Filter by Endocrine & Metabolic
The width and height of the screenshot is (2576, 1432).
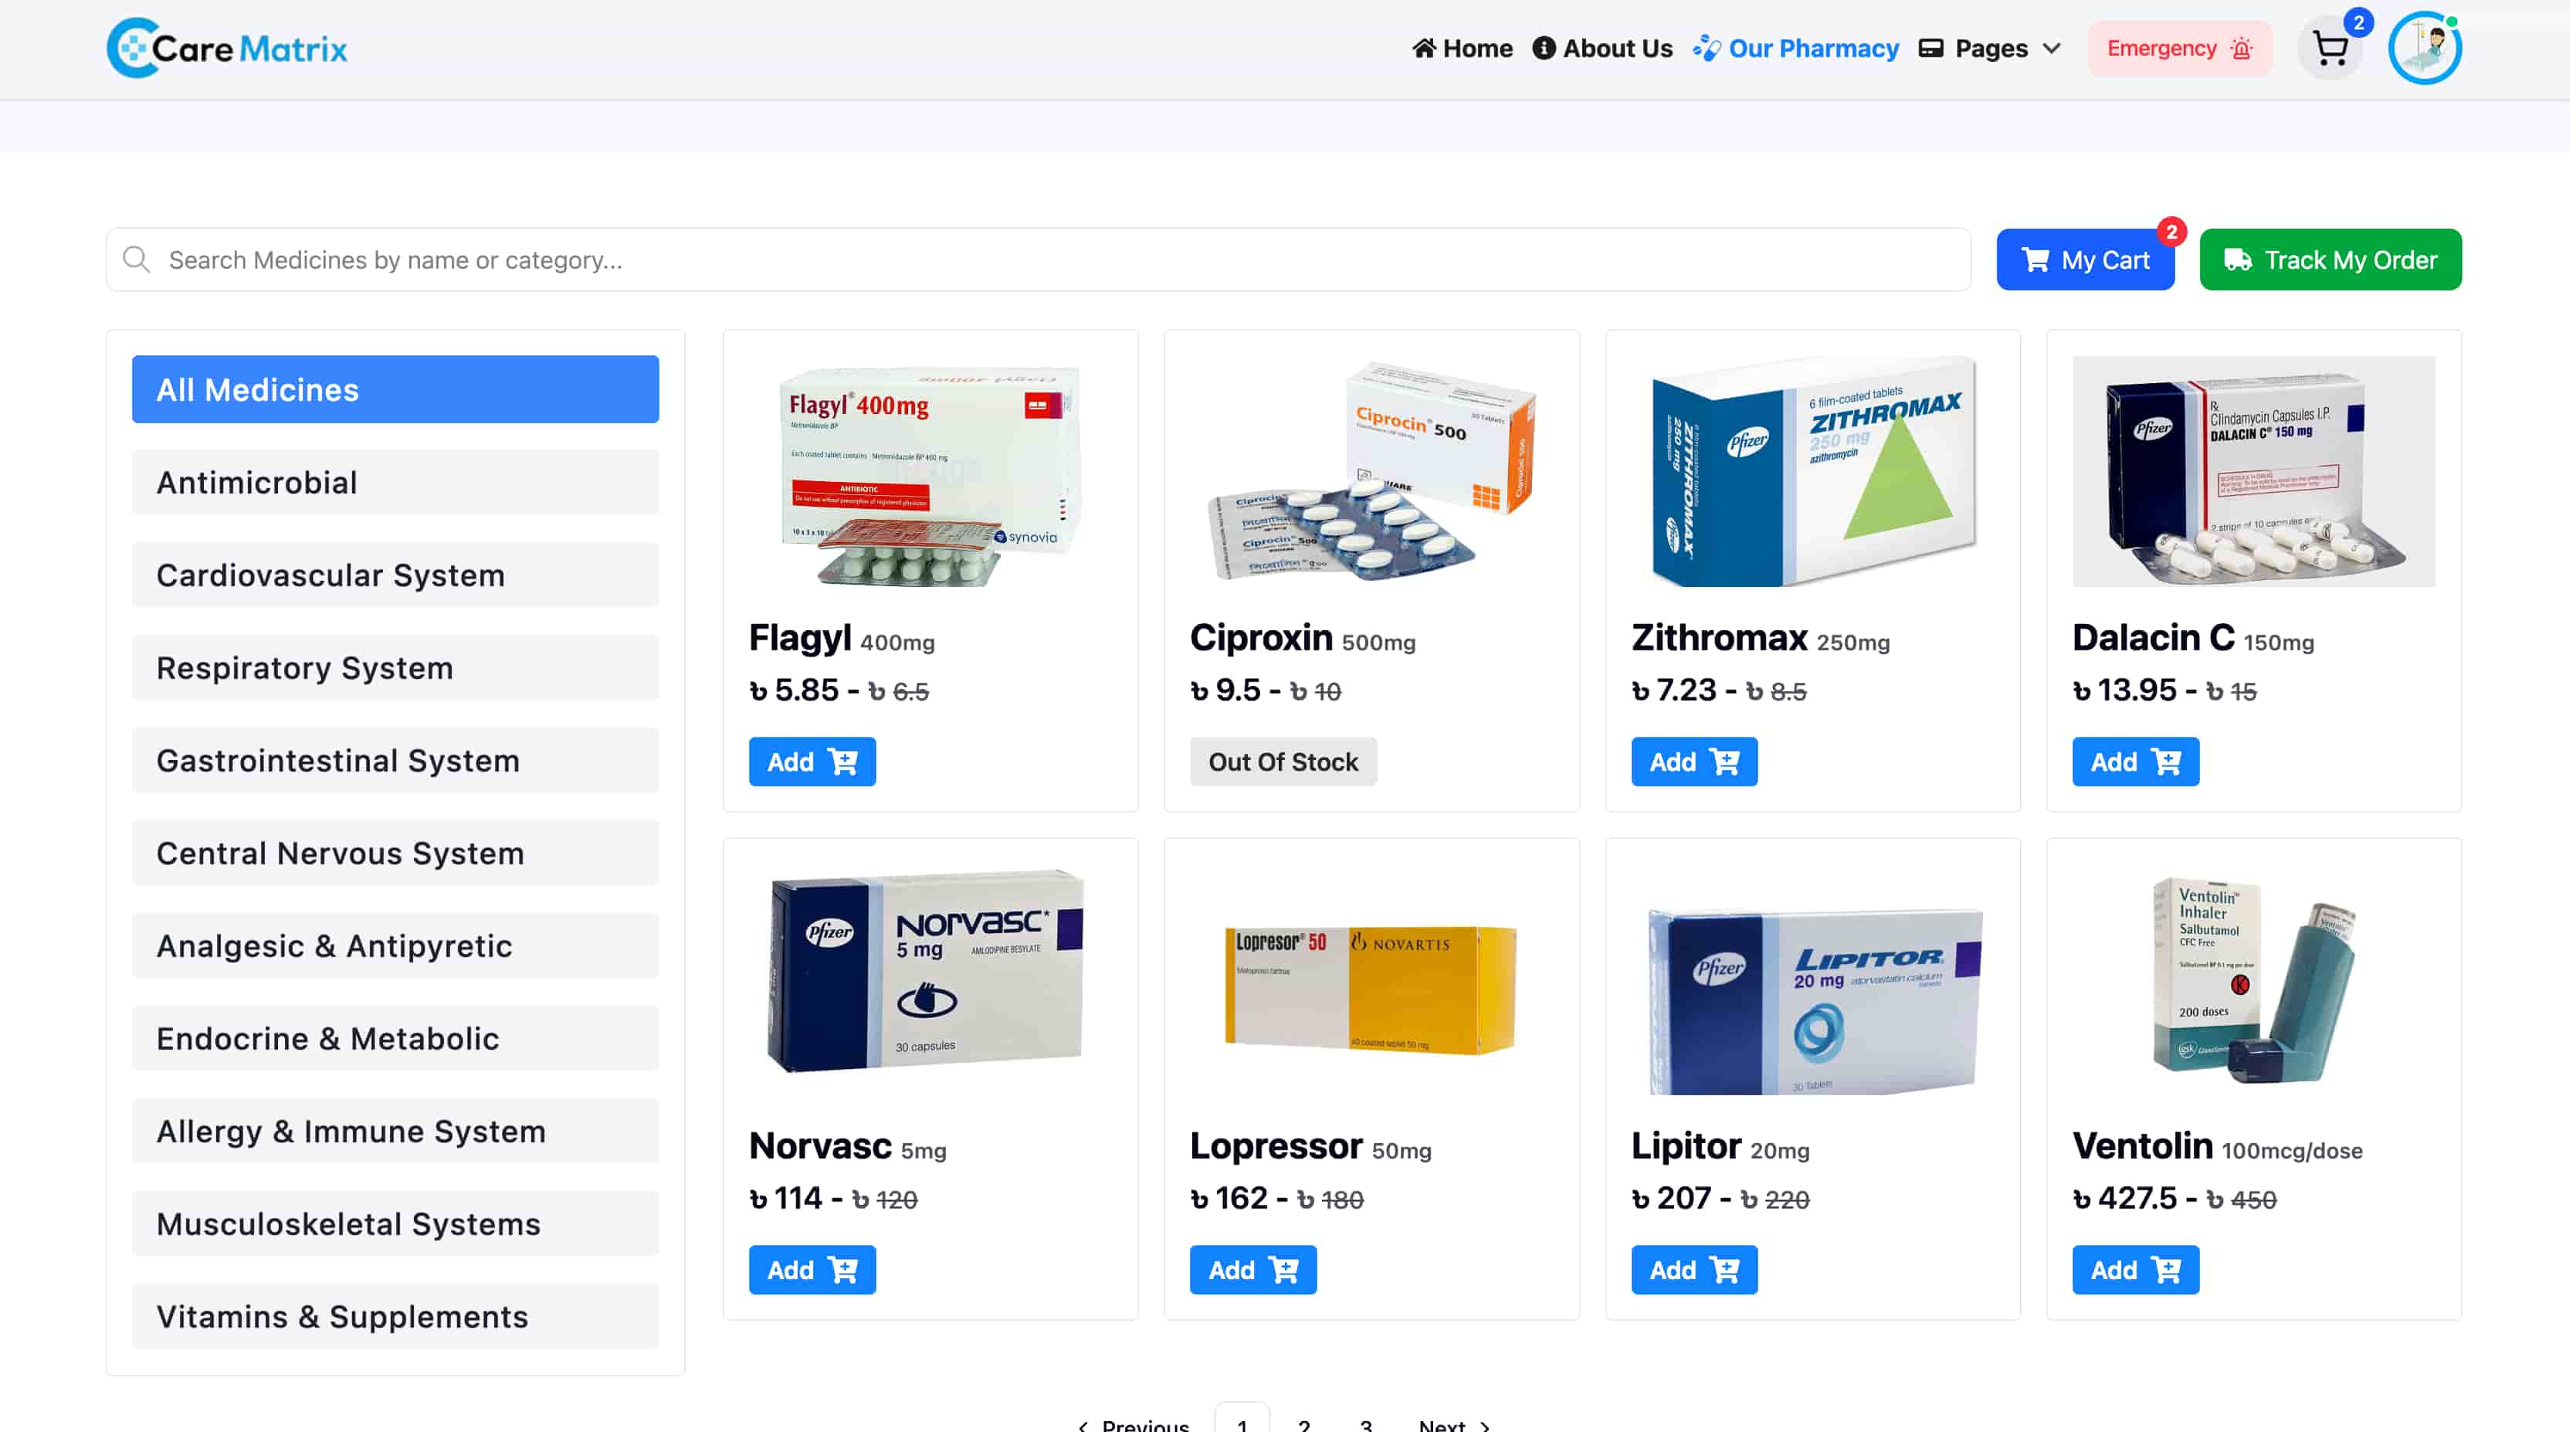coord(396,1040)
